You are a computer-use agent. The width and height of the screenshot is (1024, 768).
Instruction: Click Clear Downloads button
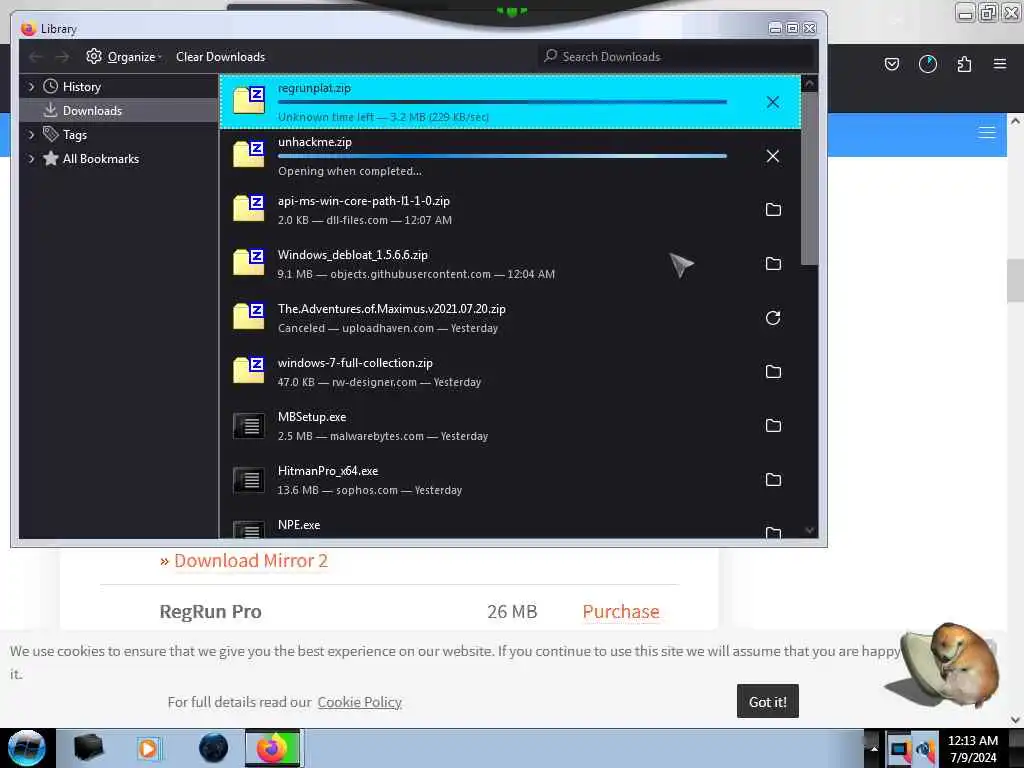click(220, 57)
